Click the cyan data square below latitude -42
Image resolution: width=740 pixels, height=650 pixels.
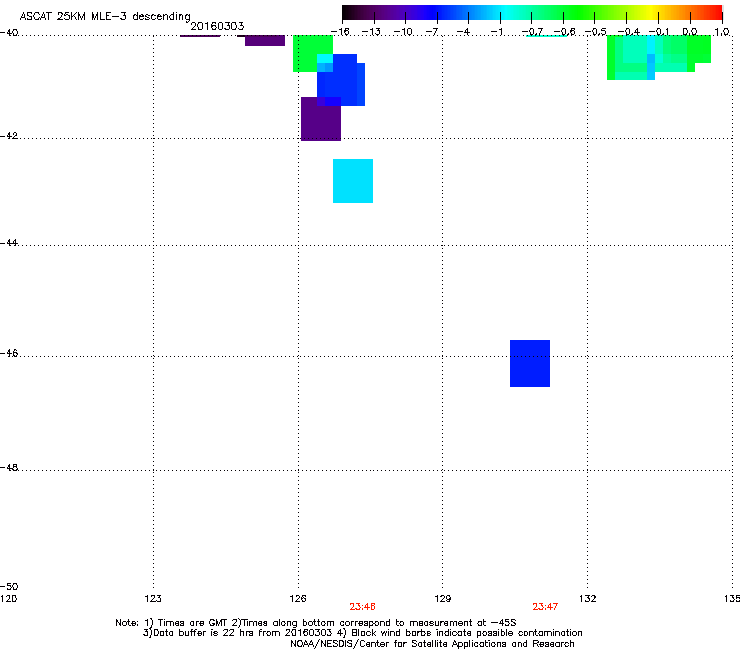pos(353,181)
